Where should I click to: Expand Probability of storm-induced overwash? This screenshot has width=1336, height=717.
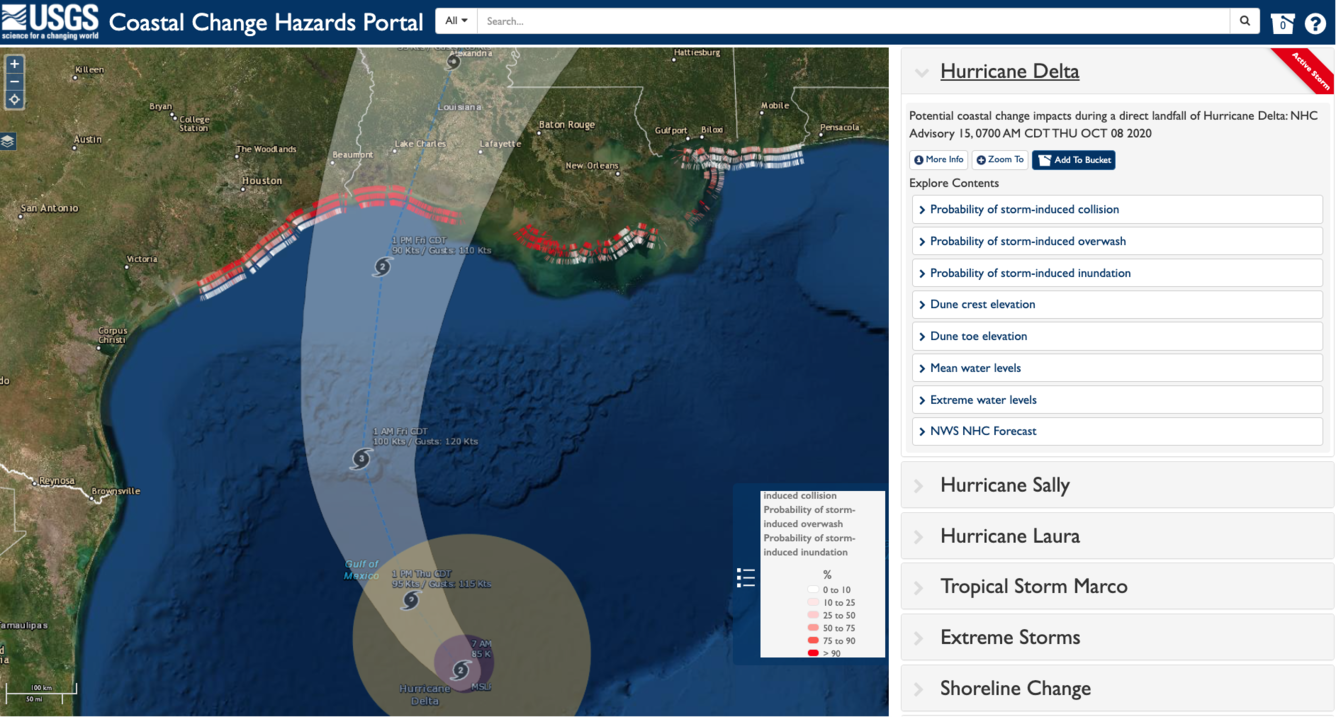pyautogui.click(x=1117, y=241)
